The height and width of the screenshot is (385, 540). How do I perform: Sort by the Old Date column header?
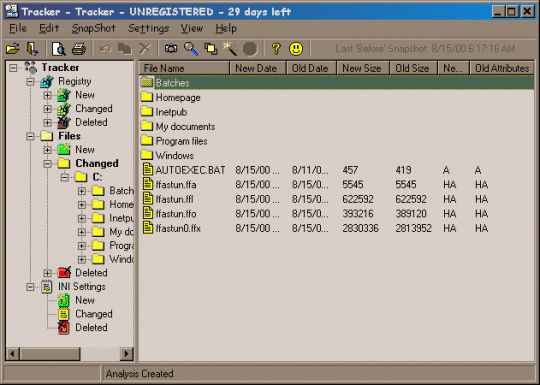311,68
